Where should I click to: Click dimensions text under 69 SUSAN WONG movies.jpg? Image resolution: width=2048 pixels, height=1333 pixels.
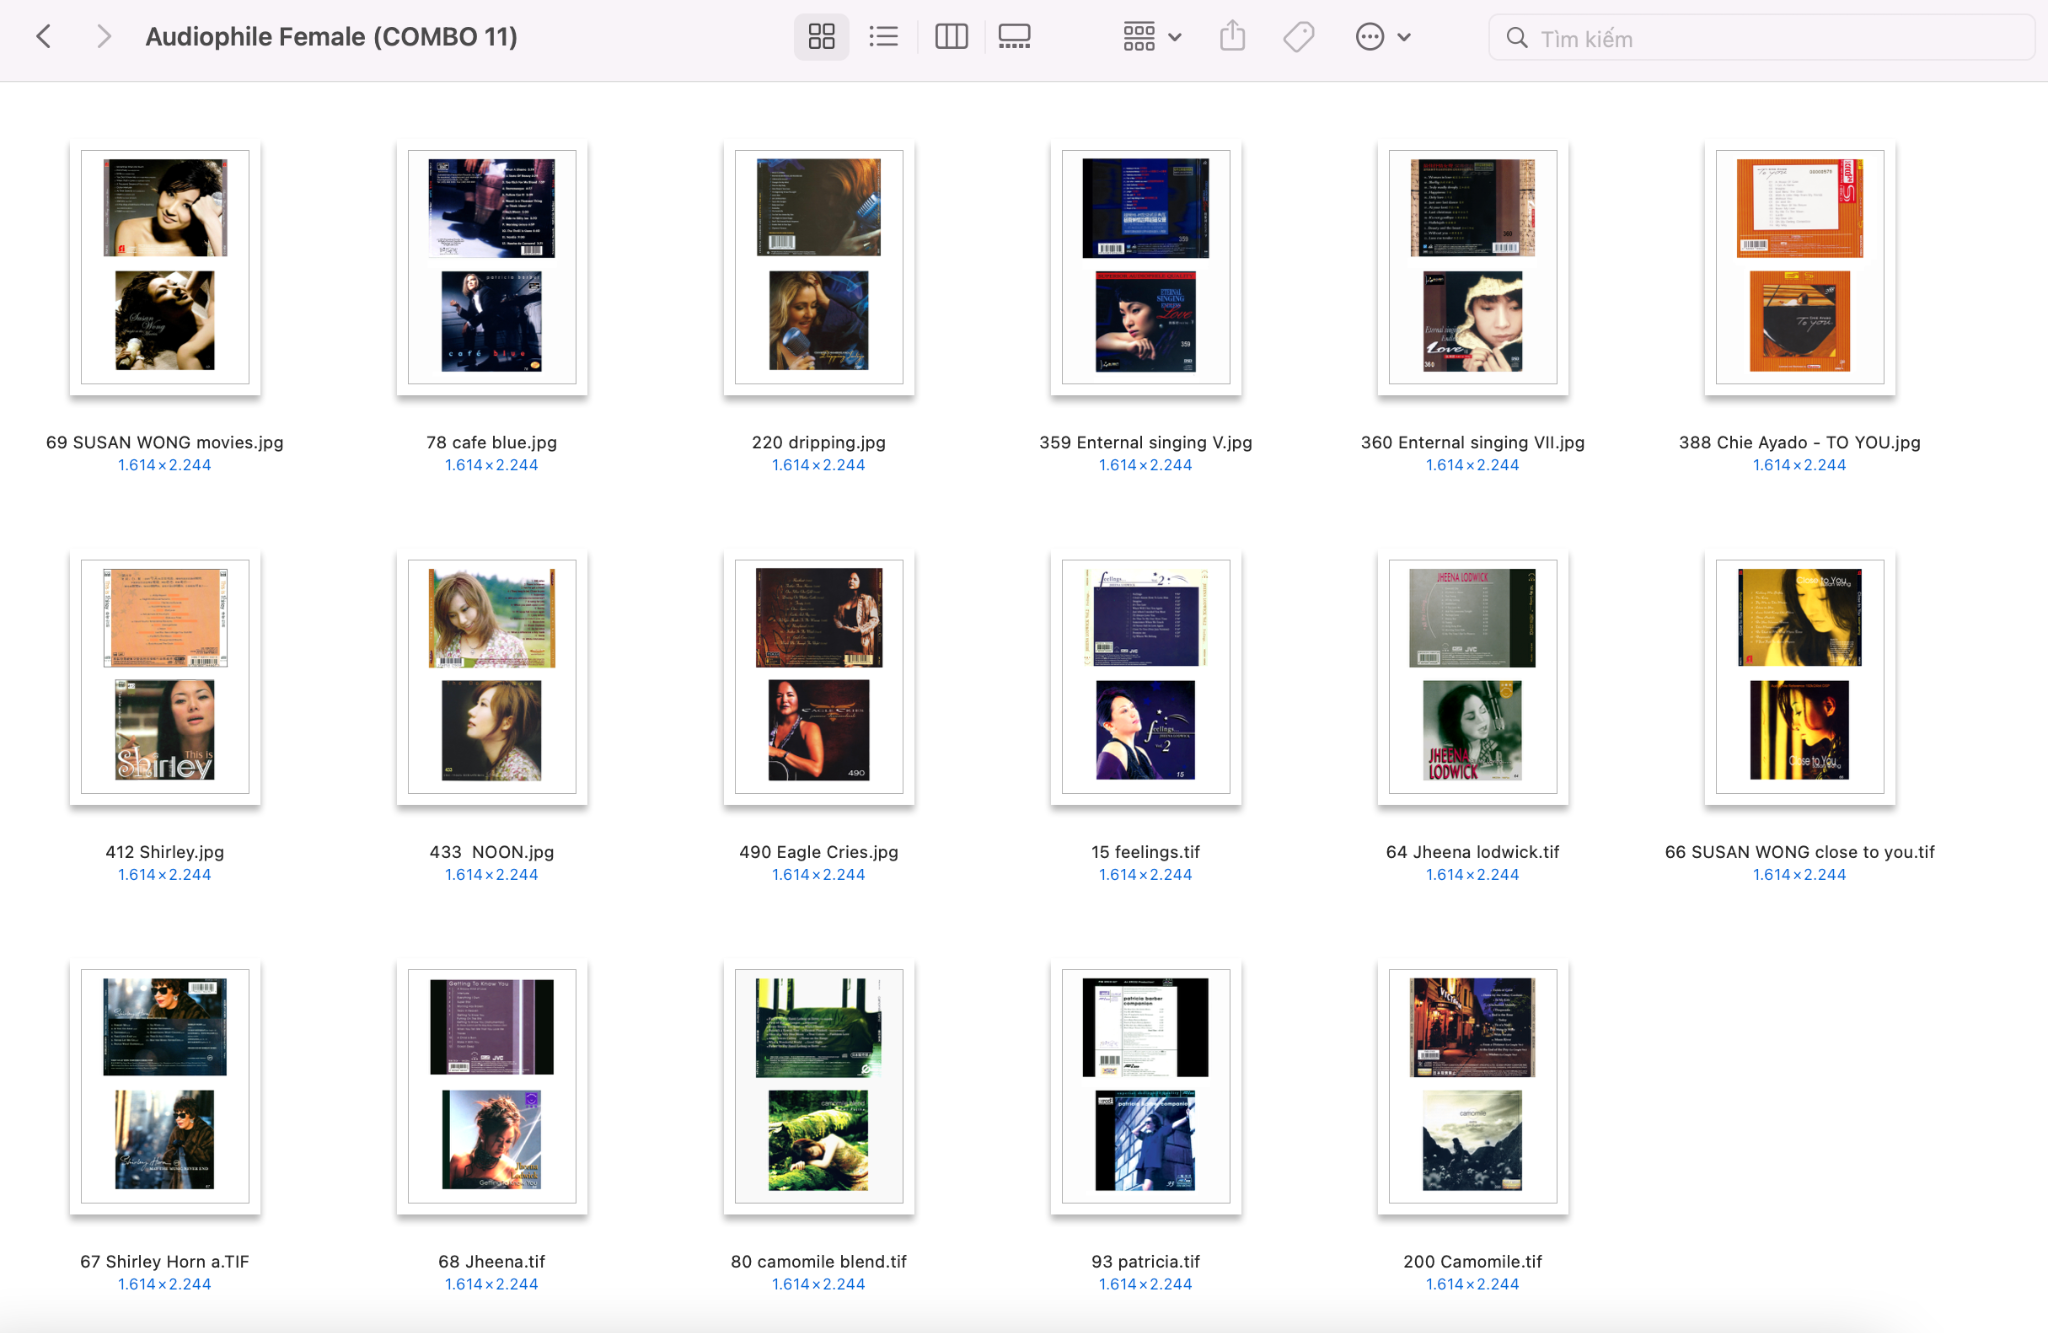[165, 465]
